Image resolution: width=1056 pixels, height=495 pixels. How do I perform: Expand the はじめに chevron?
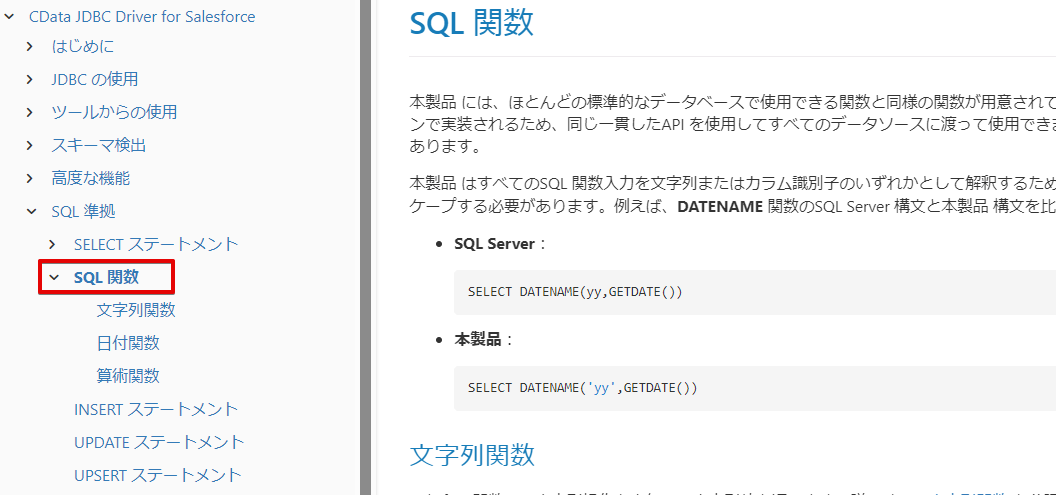click(31, 46)
